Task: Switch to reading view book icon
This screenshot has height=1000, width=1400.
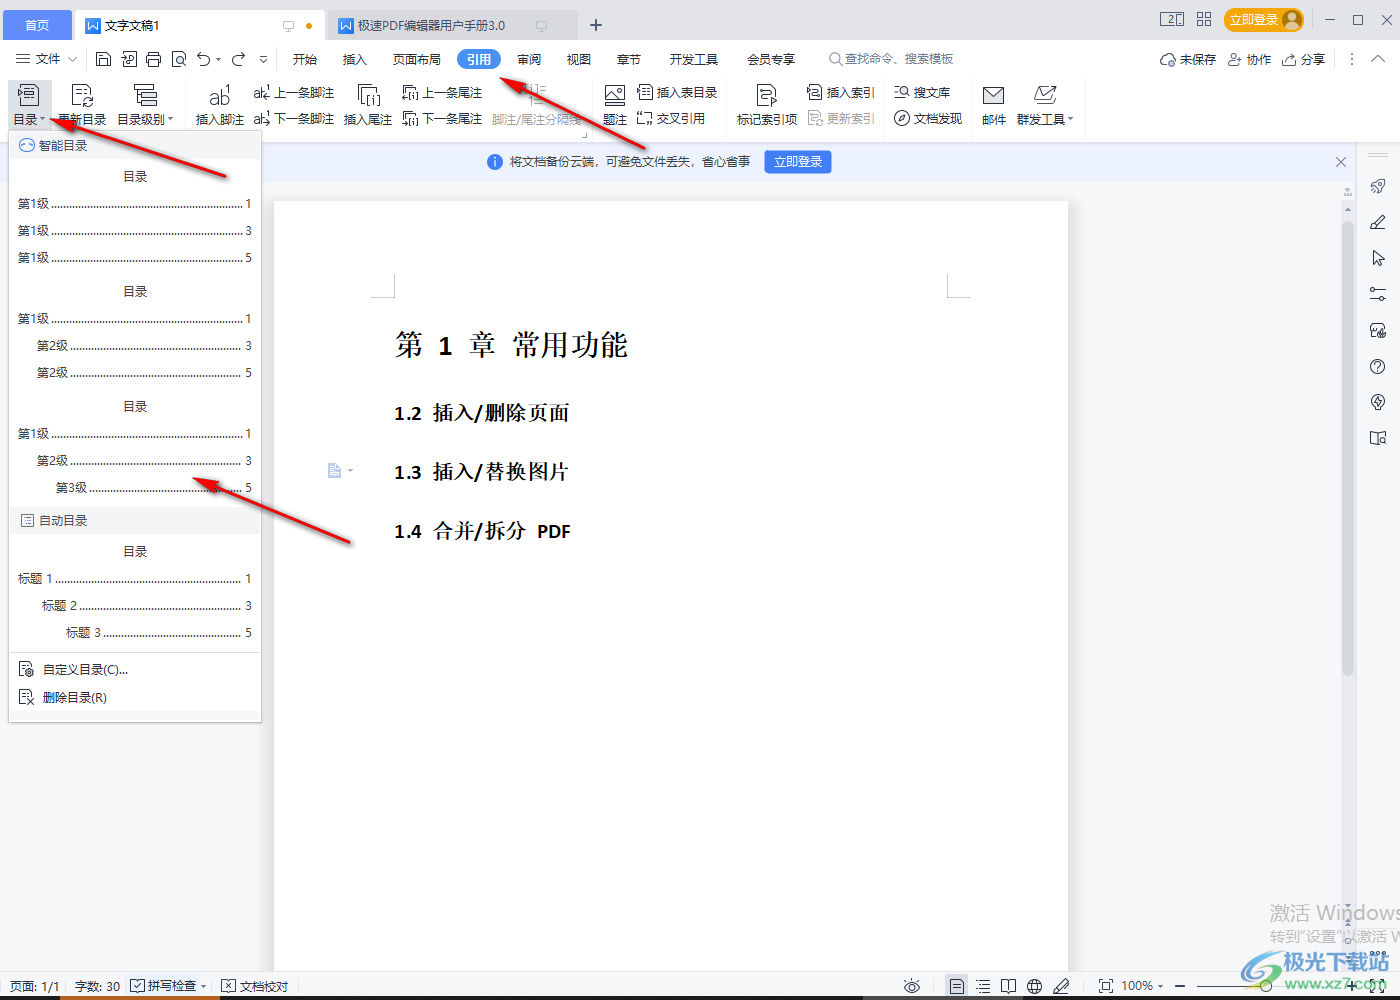Action: (1009, 986)
